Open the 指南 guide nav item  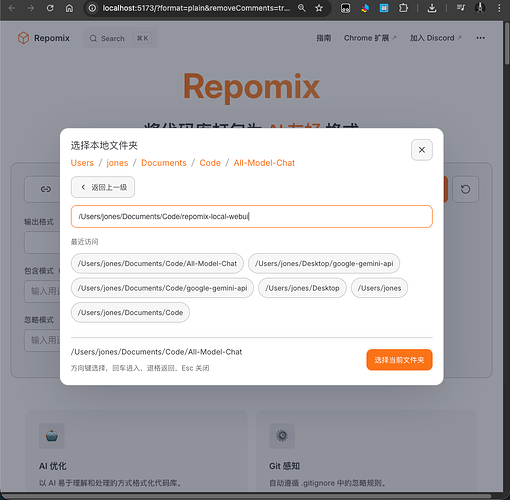coord(324,38)
